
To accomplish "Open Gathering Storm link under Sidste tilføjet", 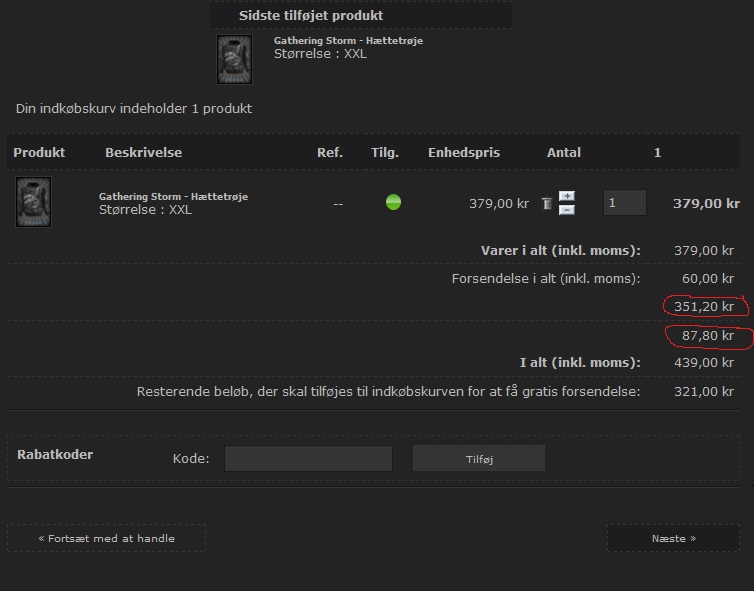I will click(349, 40).
